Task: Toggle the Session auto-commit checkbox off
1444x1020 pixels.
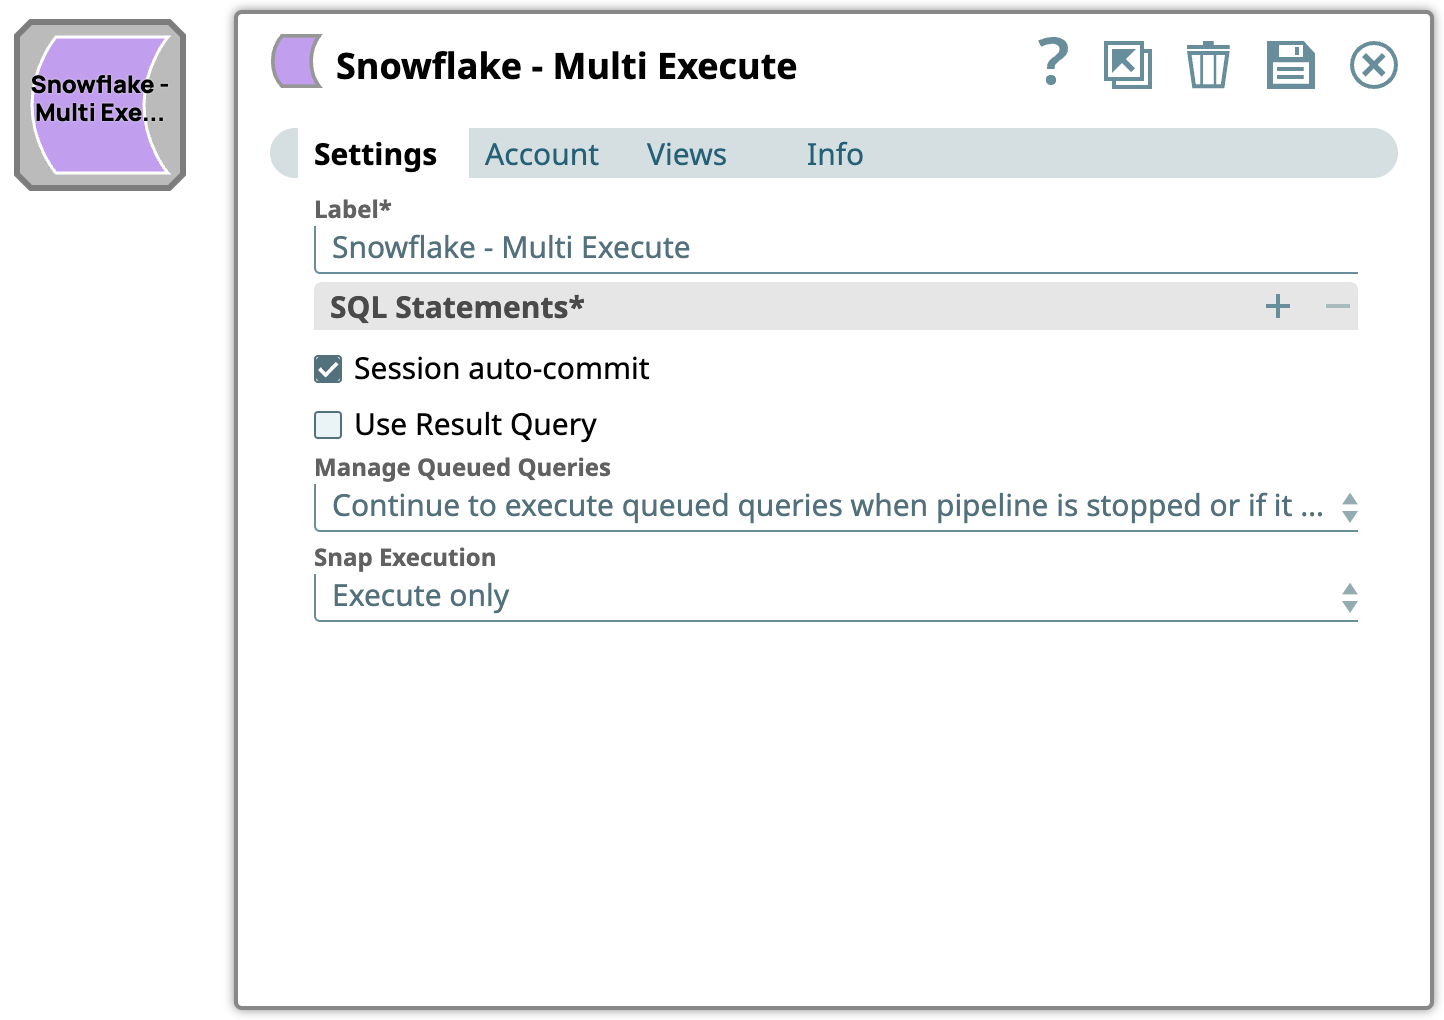Action: coord(327,369)
